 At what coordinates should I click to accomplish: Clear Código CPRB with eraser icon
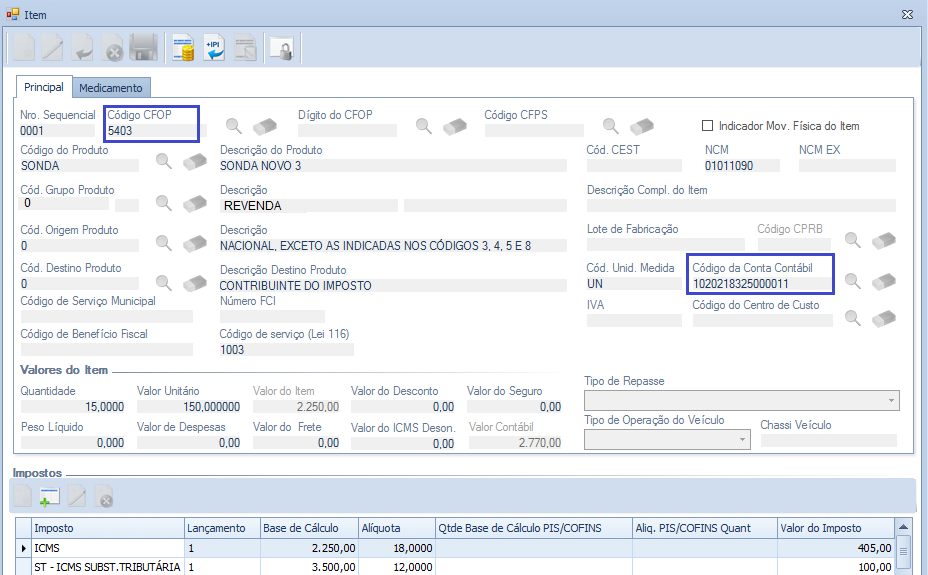coord(884,240)
